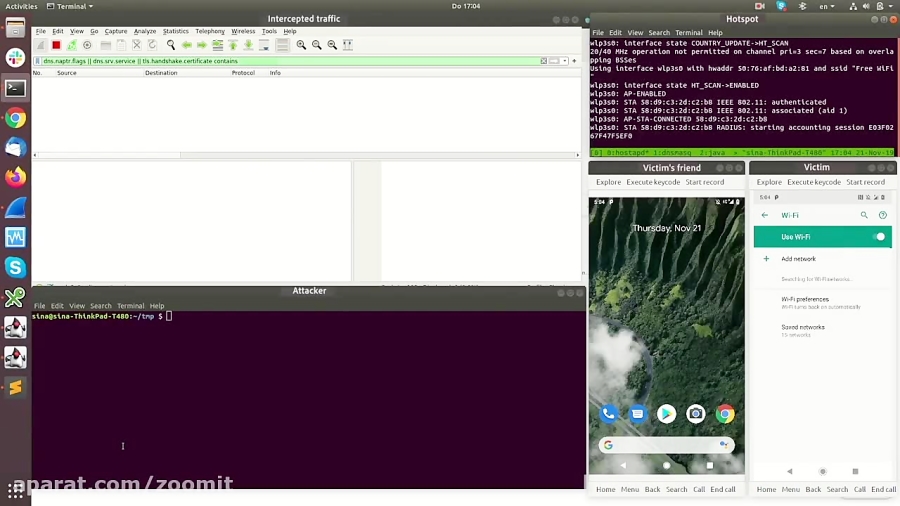Viewport: 900px width, 506px height.
Task: Open Skype from the Ubuntu dock
Action: (x=15, y=267)
